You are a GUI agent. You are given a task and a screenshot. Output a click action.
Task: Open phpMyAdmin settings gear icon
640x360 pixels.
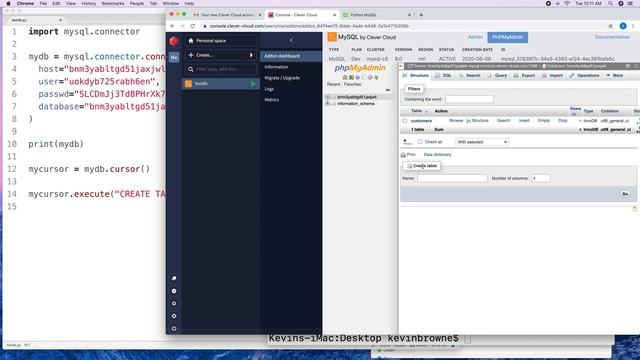(x=370, y=78)
